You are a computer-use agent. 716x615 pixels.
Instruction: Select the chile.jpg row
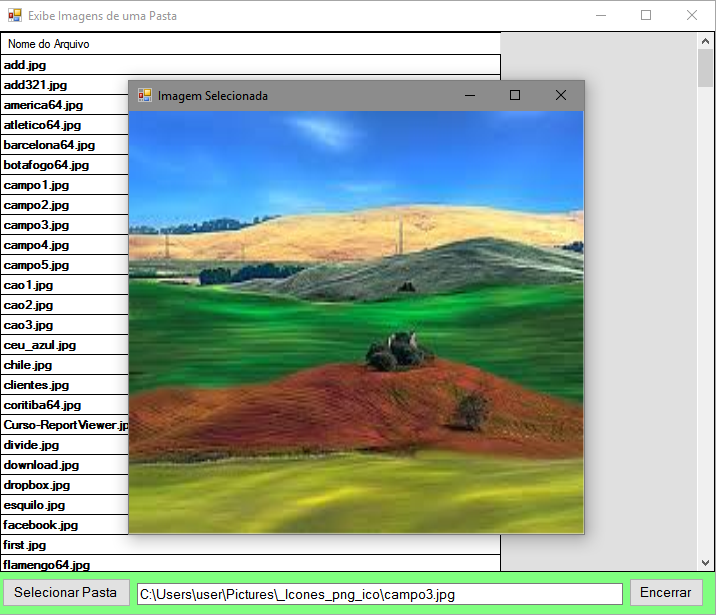pos(65,365)
